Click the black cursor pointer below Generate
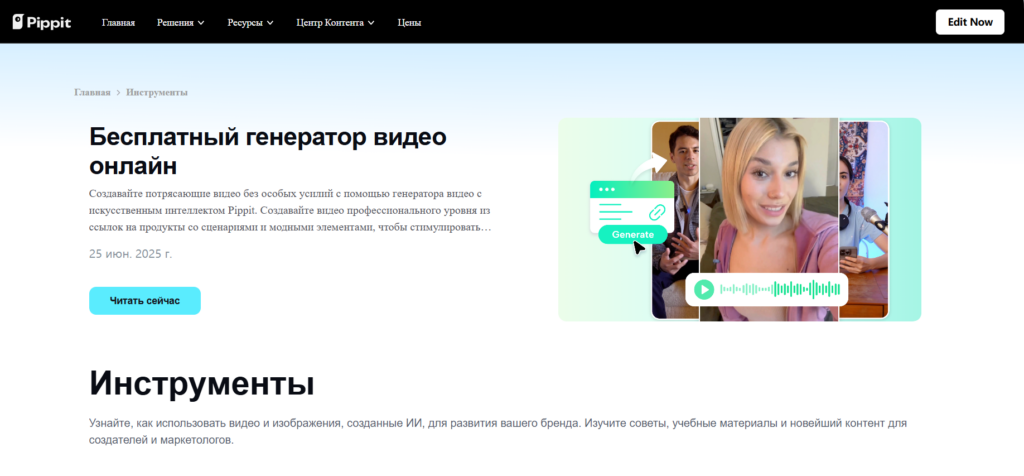Image resolution: width=1024 pixels, height=476 pixels. [x=639, y=247]
